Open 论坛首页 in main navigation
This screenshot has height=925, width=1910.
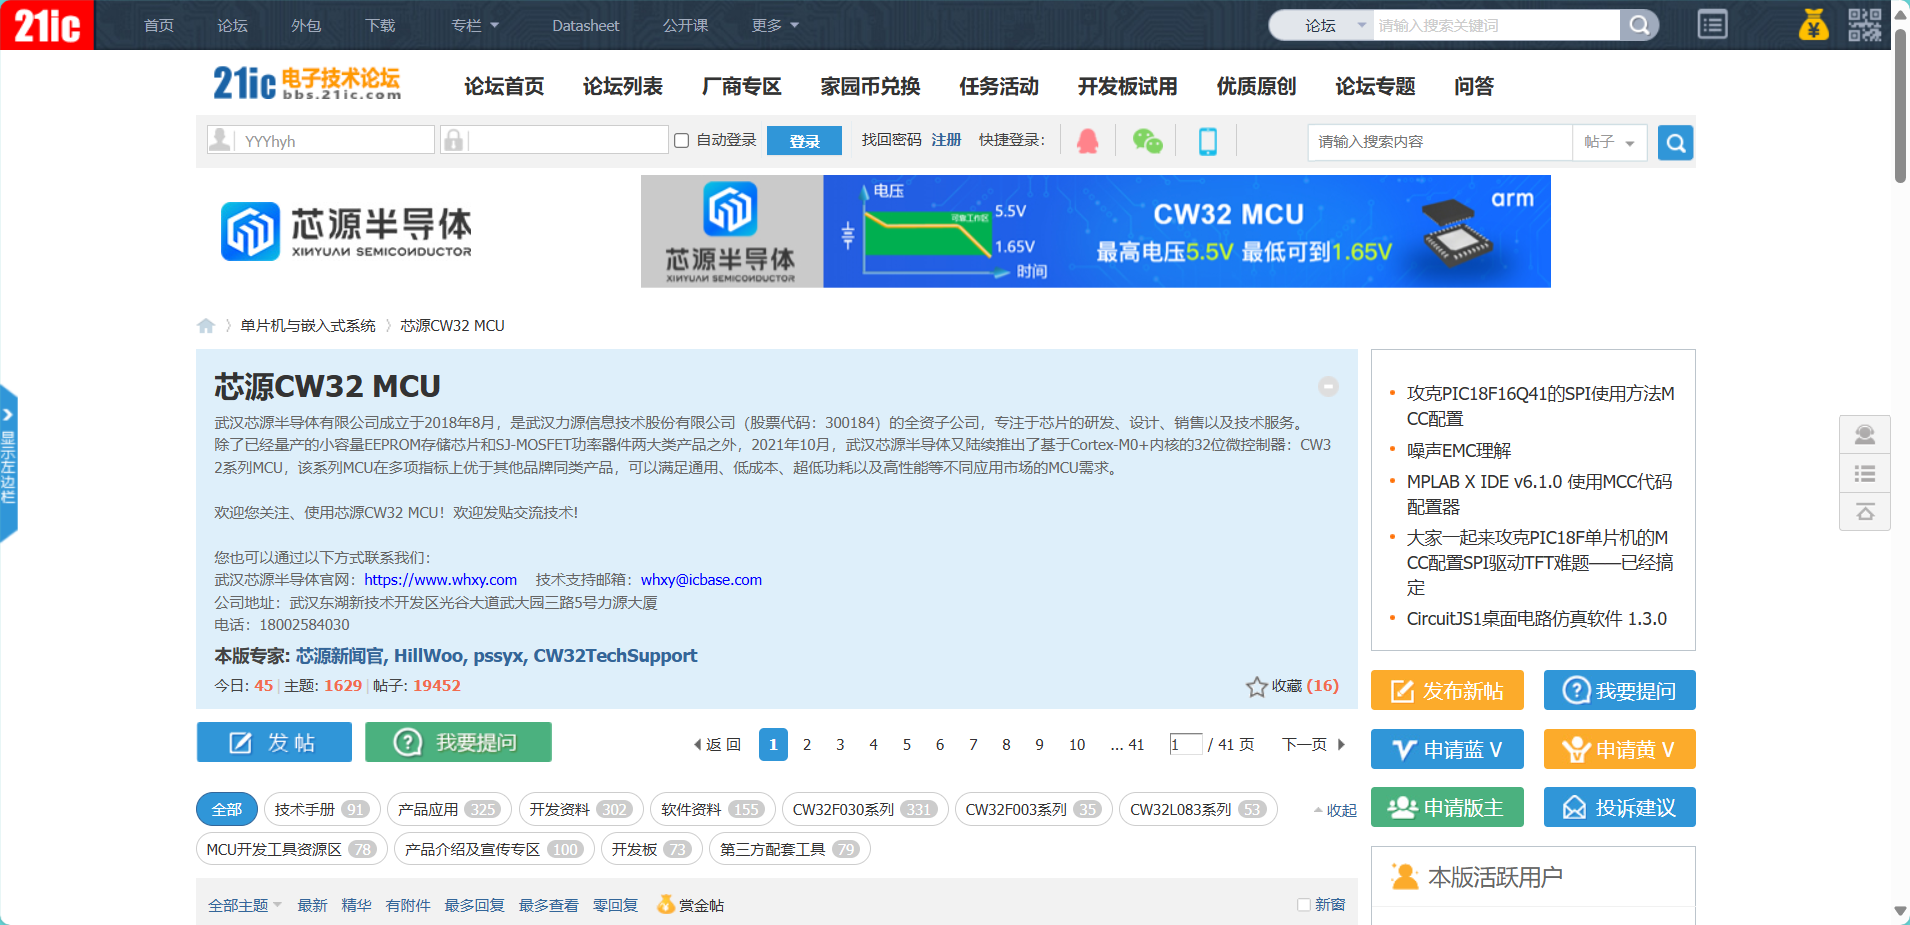tap(504, 87)
